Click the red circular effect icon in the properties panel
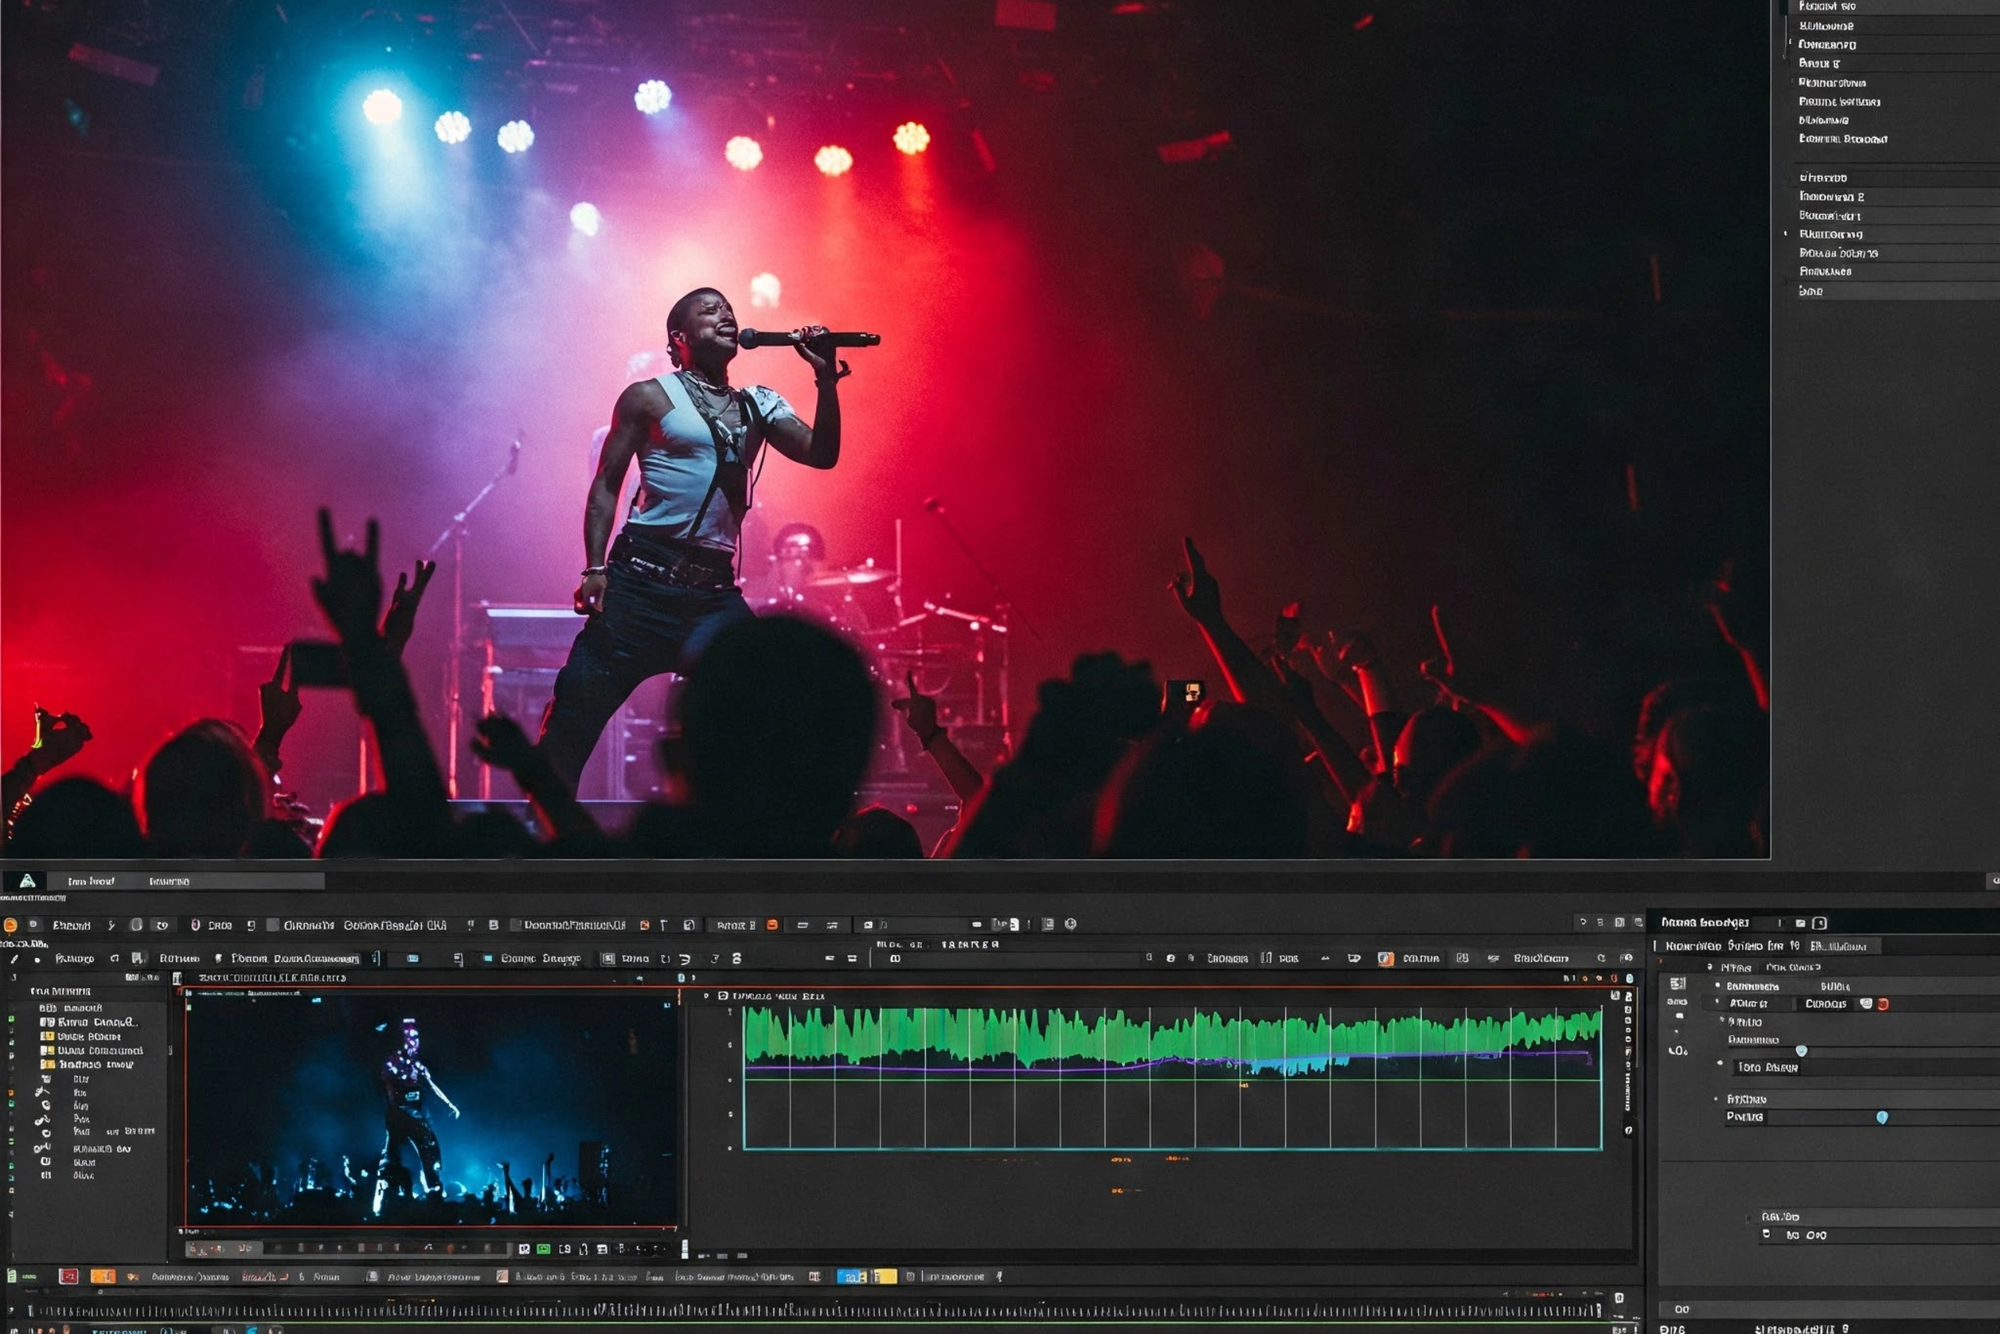Screen dimensions: 2000x1334 (x=1885, y=1005)
